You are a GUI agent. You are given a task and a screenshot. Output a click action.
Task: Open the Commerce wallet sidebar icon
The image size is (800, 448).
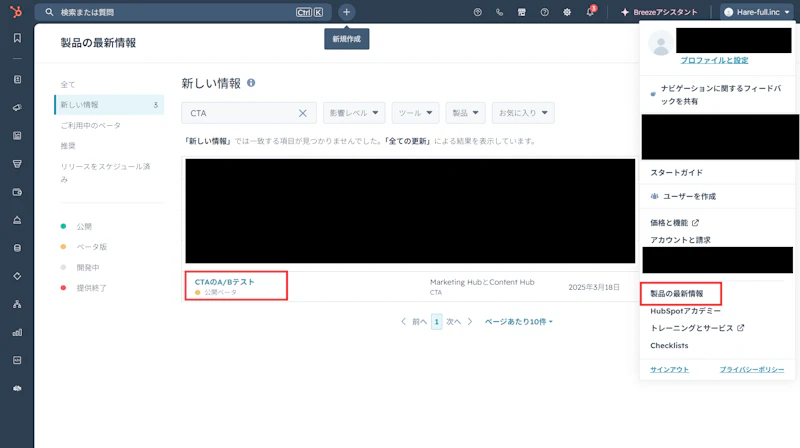point(17,192)
